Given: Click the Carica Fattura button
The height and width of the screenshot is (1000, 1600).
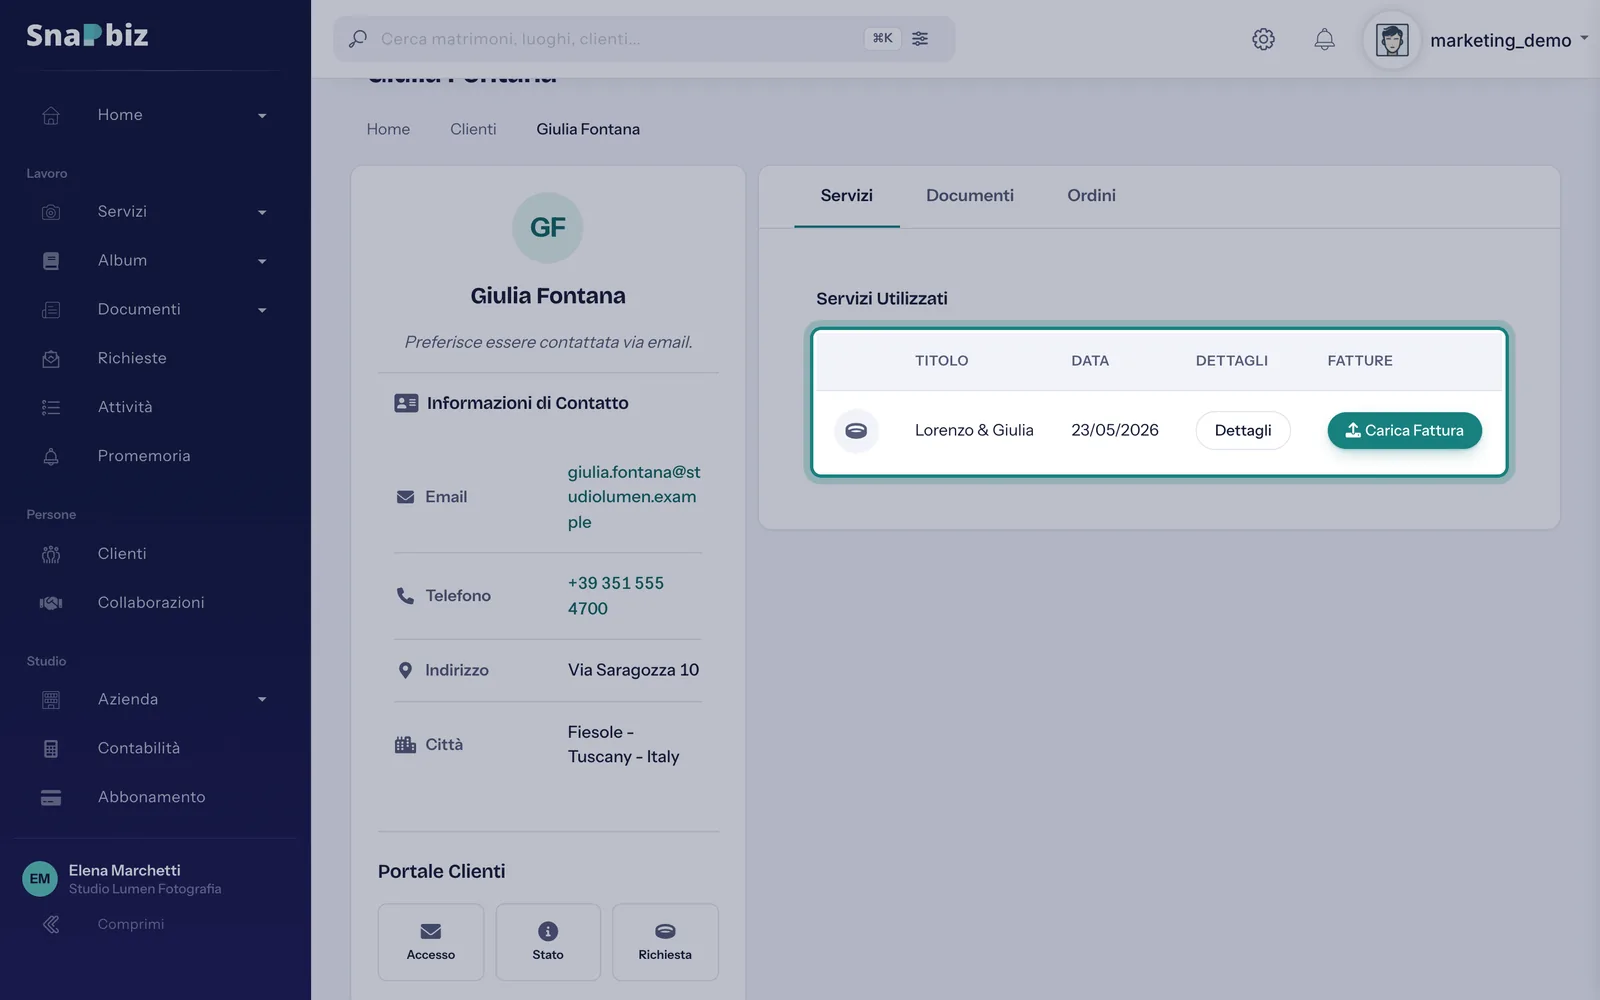Looking at the screenshot, I should 1404,430.
